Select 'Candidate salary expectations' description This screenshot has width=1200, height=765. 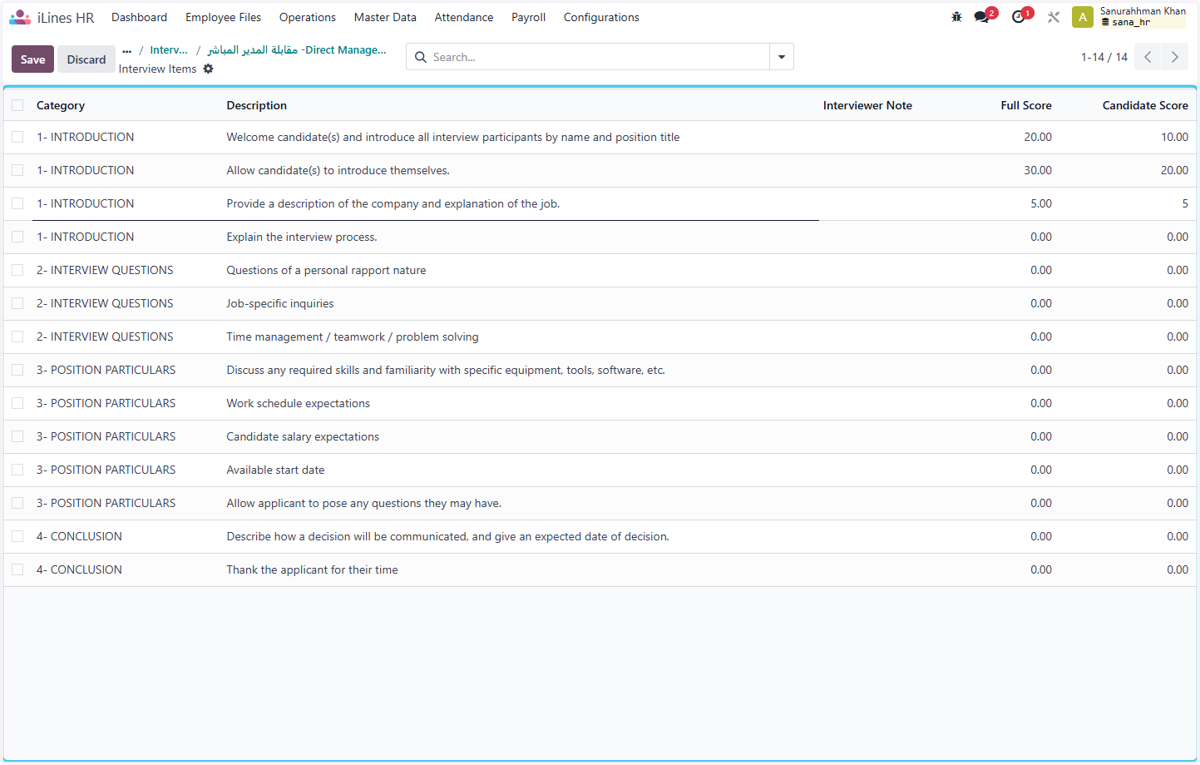(x=303, y=437)
